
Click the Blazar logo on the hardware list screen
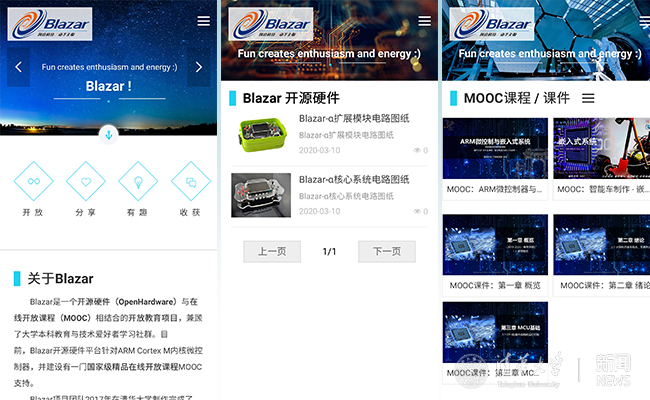(272, 22)
